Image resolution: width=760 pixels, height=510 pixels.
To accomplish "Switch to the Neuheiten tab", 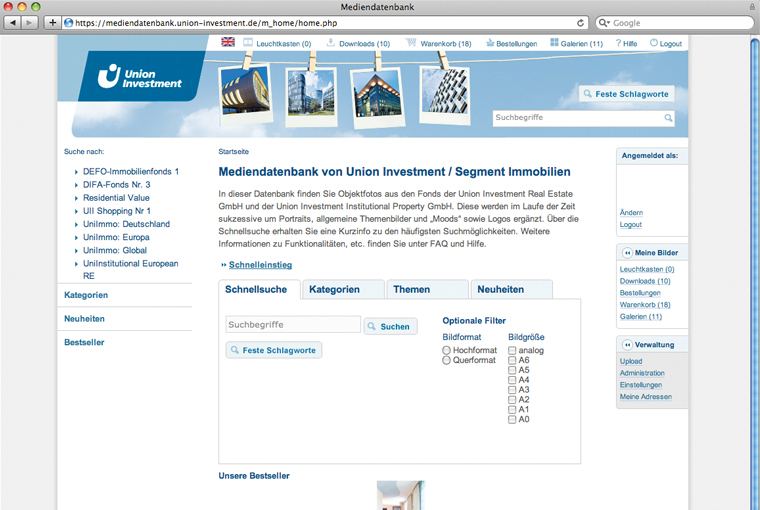I will click(x=500, y=289).
